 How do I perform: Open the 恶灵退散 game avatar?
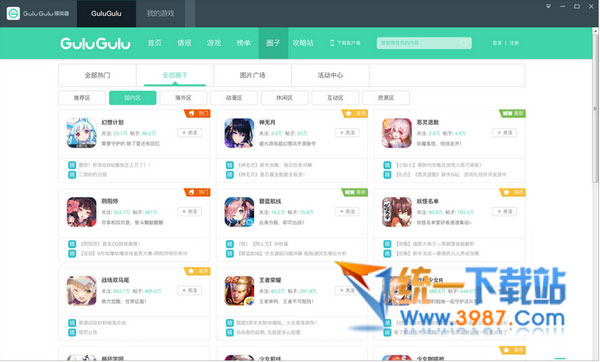[397, 133]
